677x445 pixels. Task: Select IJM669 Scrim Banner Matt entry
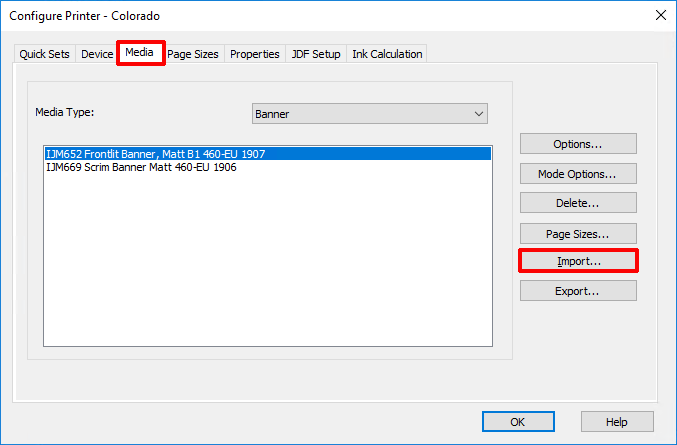(268, 167)
